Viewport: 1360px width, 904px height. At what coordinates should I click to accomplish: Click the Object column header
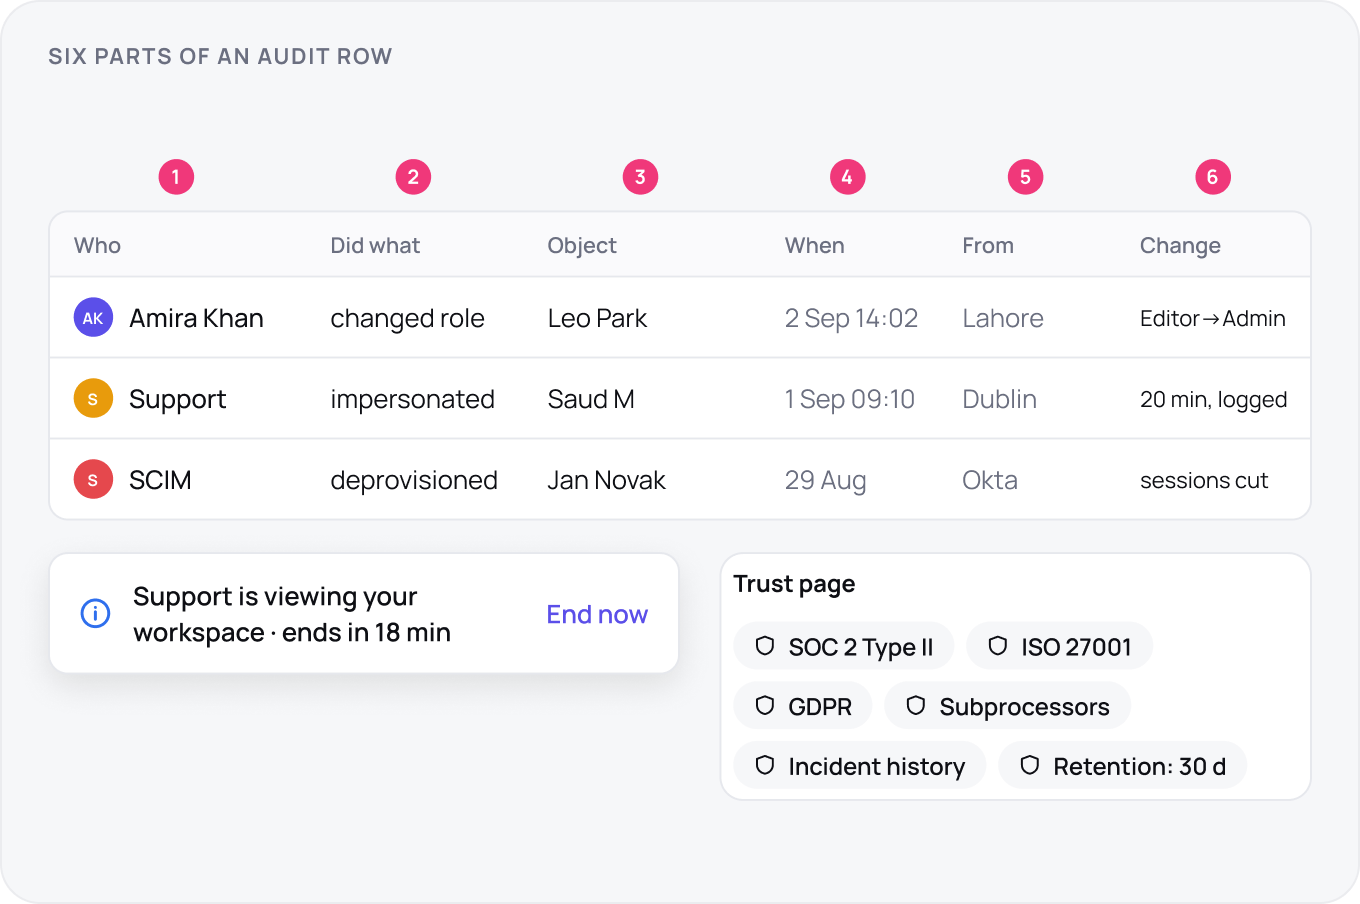[582, 246]
